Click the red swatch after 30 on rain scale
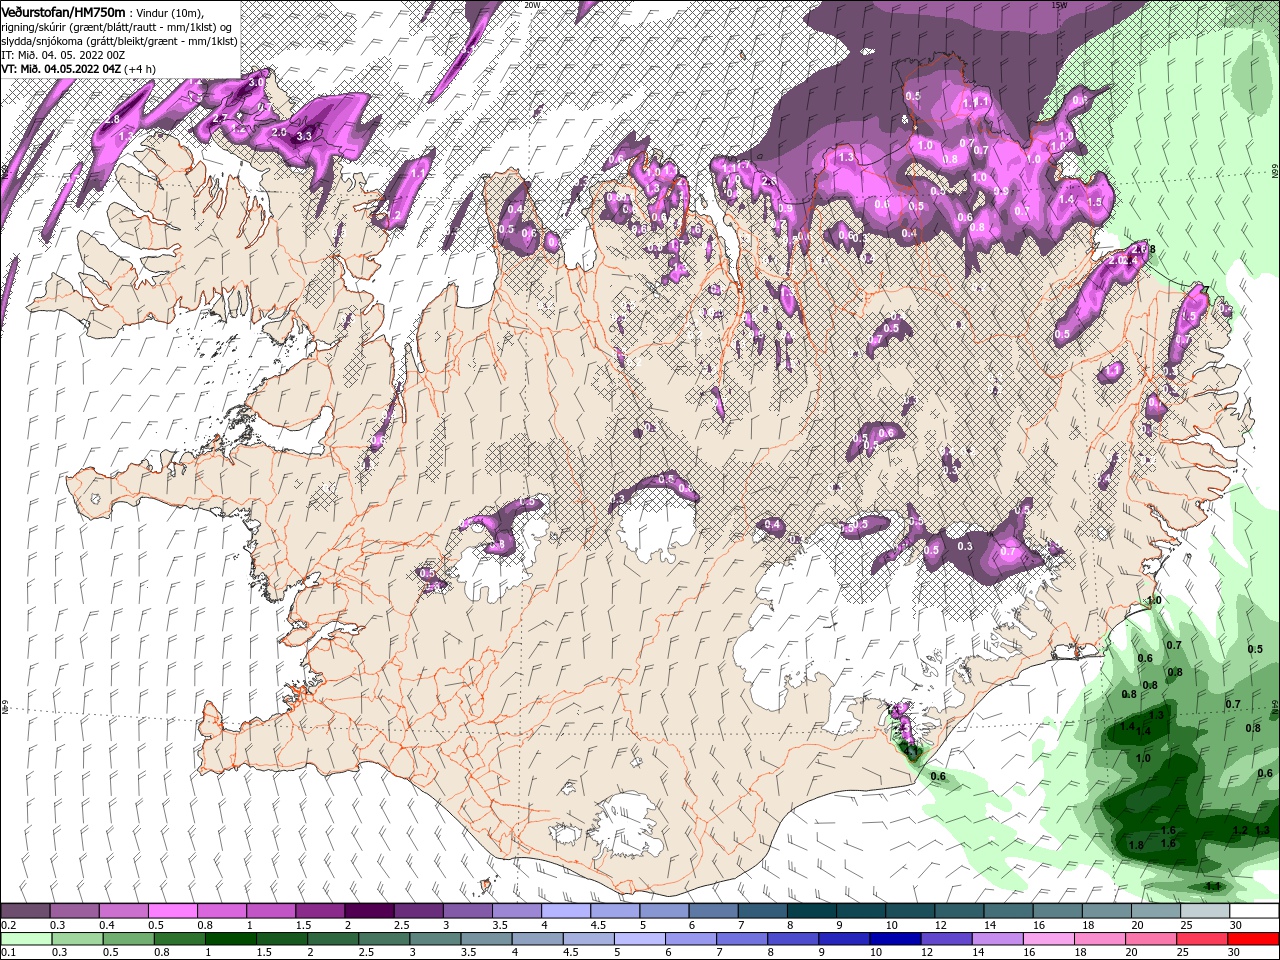 (1254, 939)
